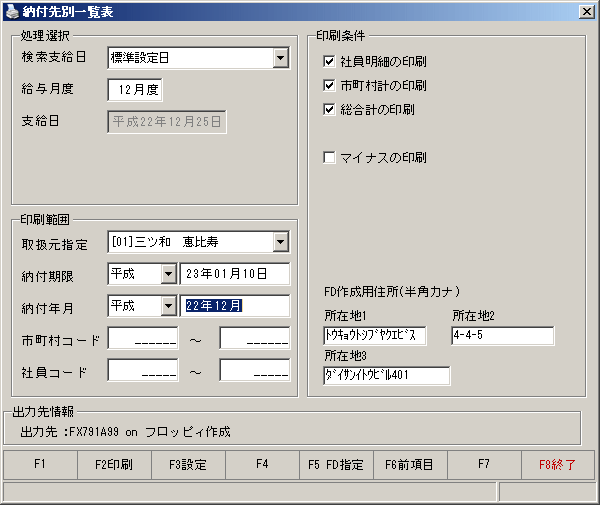Expand the 取扱元指定 dropdown arrow
600x505 pixels.
(x=281, y=242)
